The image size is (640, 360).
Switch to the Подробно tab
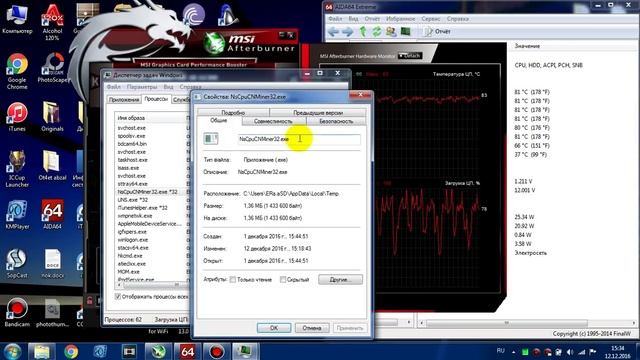pos(233,112)
